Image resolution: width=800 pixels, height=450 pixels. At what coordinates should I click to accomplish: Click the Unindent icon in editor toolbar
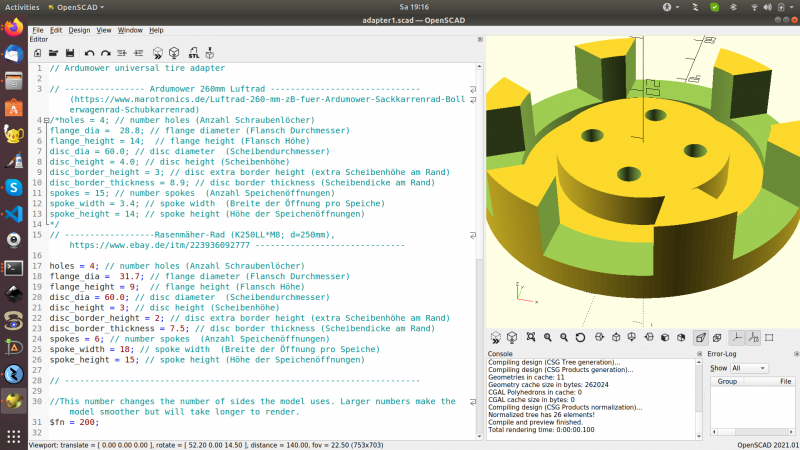[122, 53]
